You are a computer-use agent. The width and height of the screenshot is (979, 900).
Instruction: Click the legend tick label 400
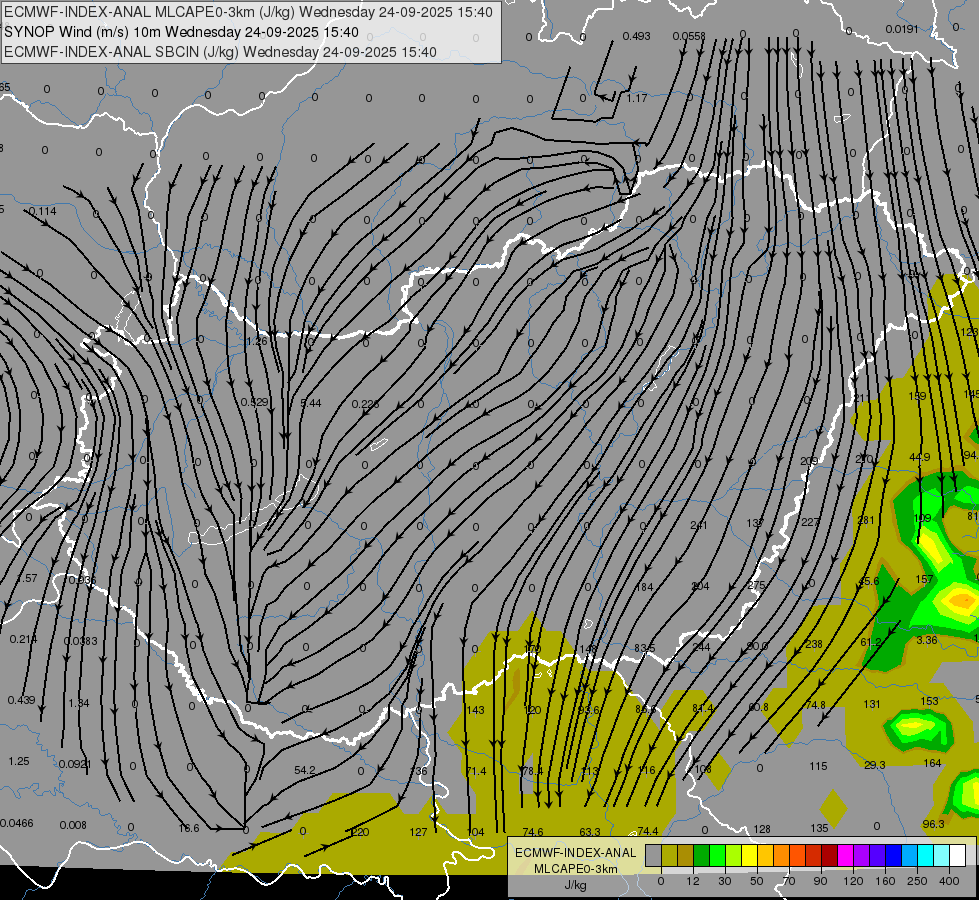pos(949,881)
